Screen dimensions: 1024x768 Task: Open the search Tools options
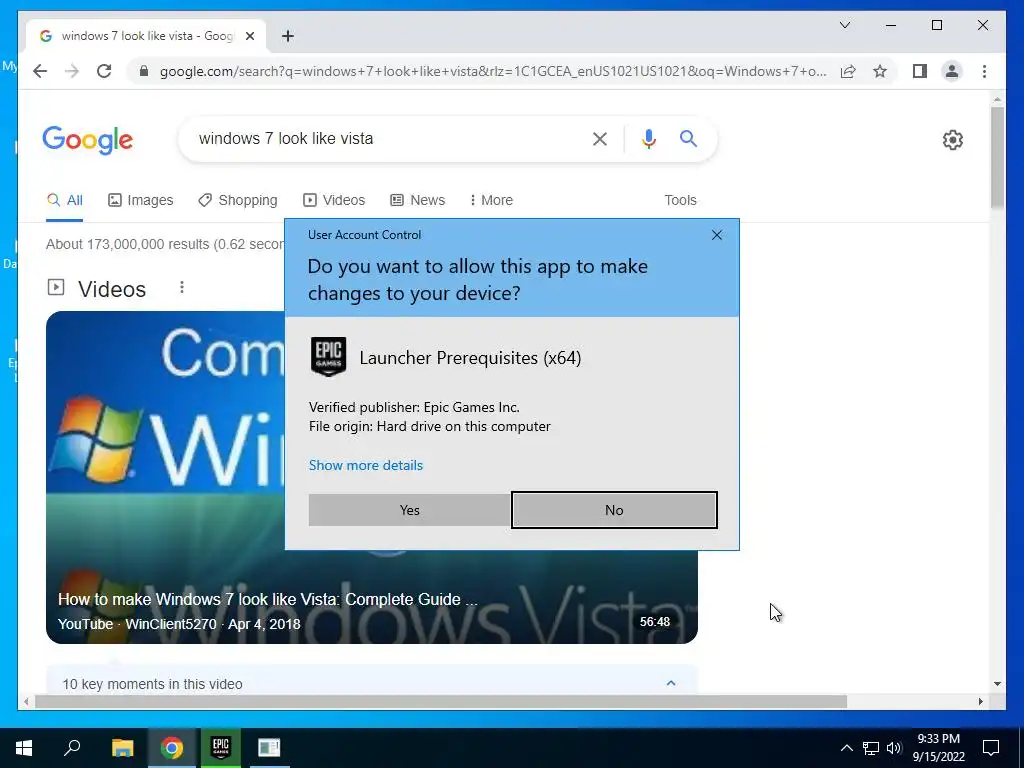coord(680,200)
